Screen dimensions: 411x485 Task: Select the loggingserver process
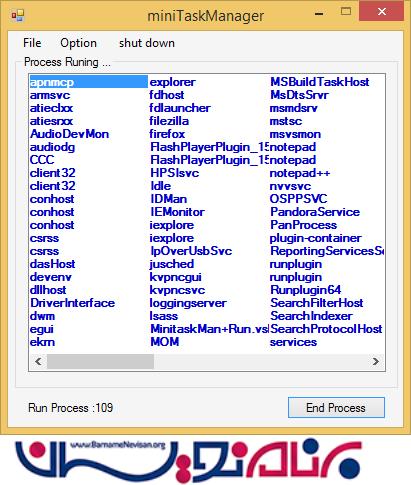tap(188, 303)
